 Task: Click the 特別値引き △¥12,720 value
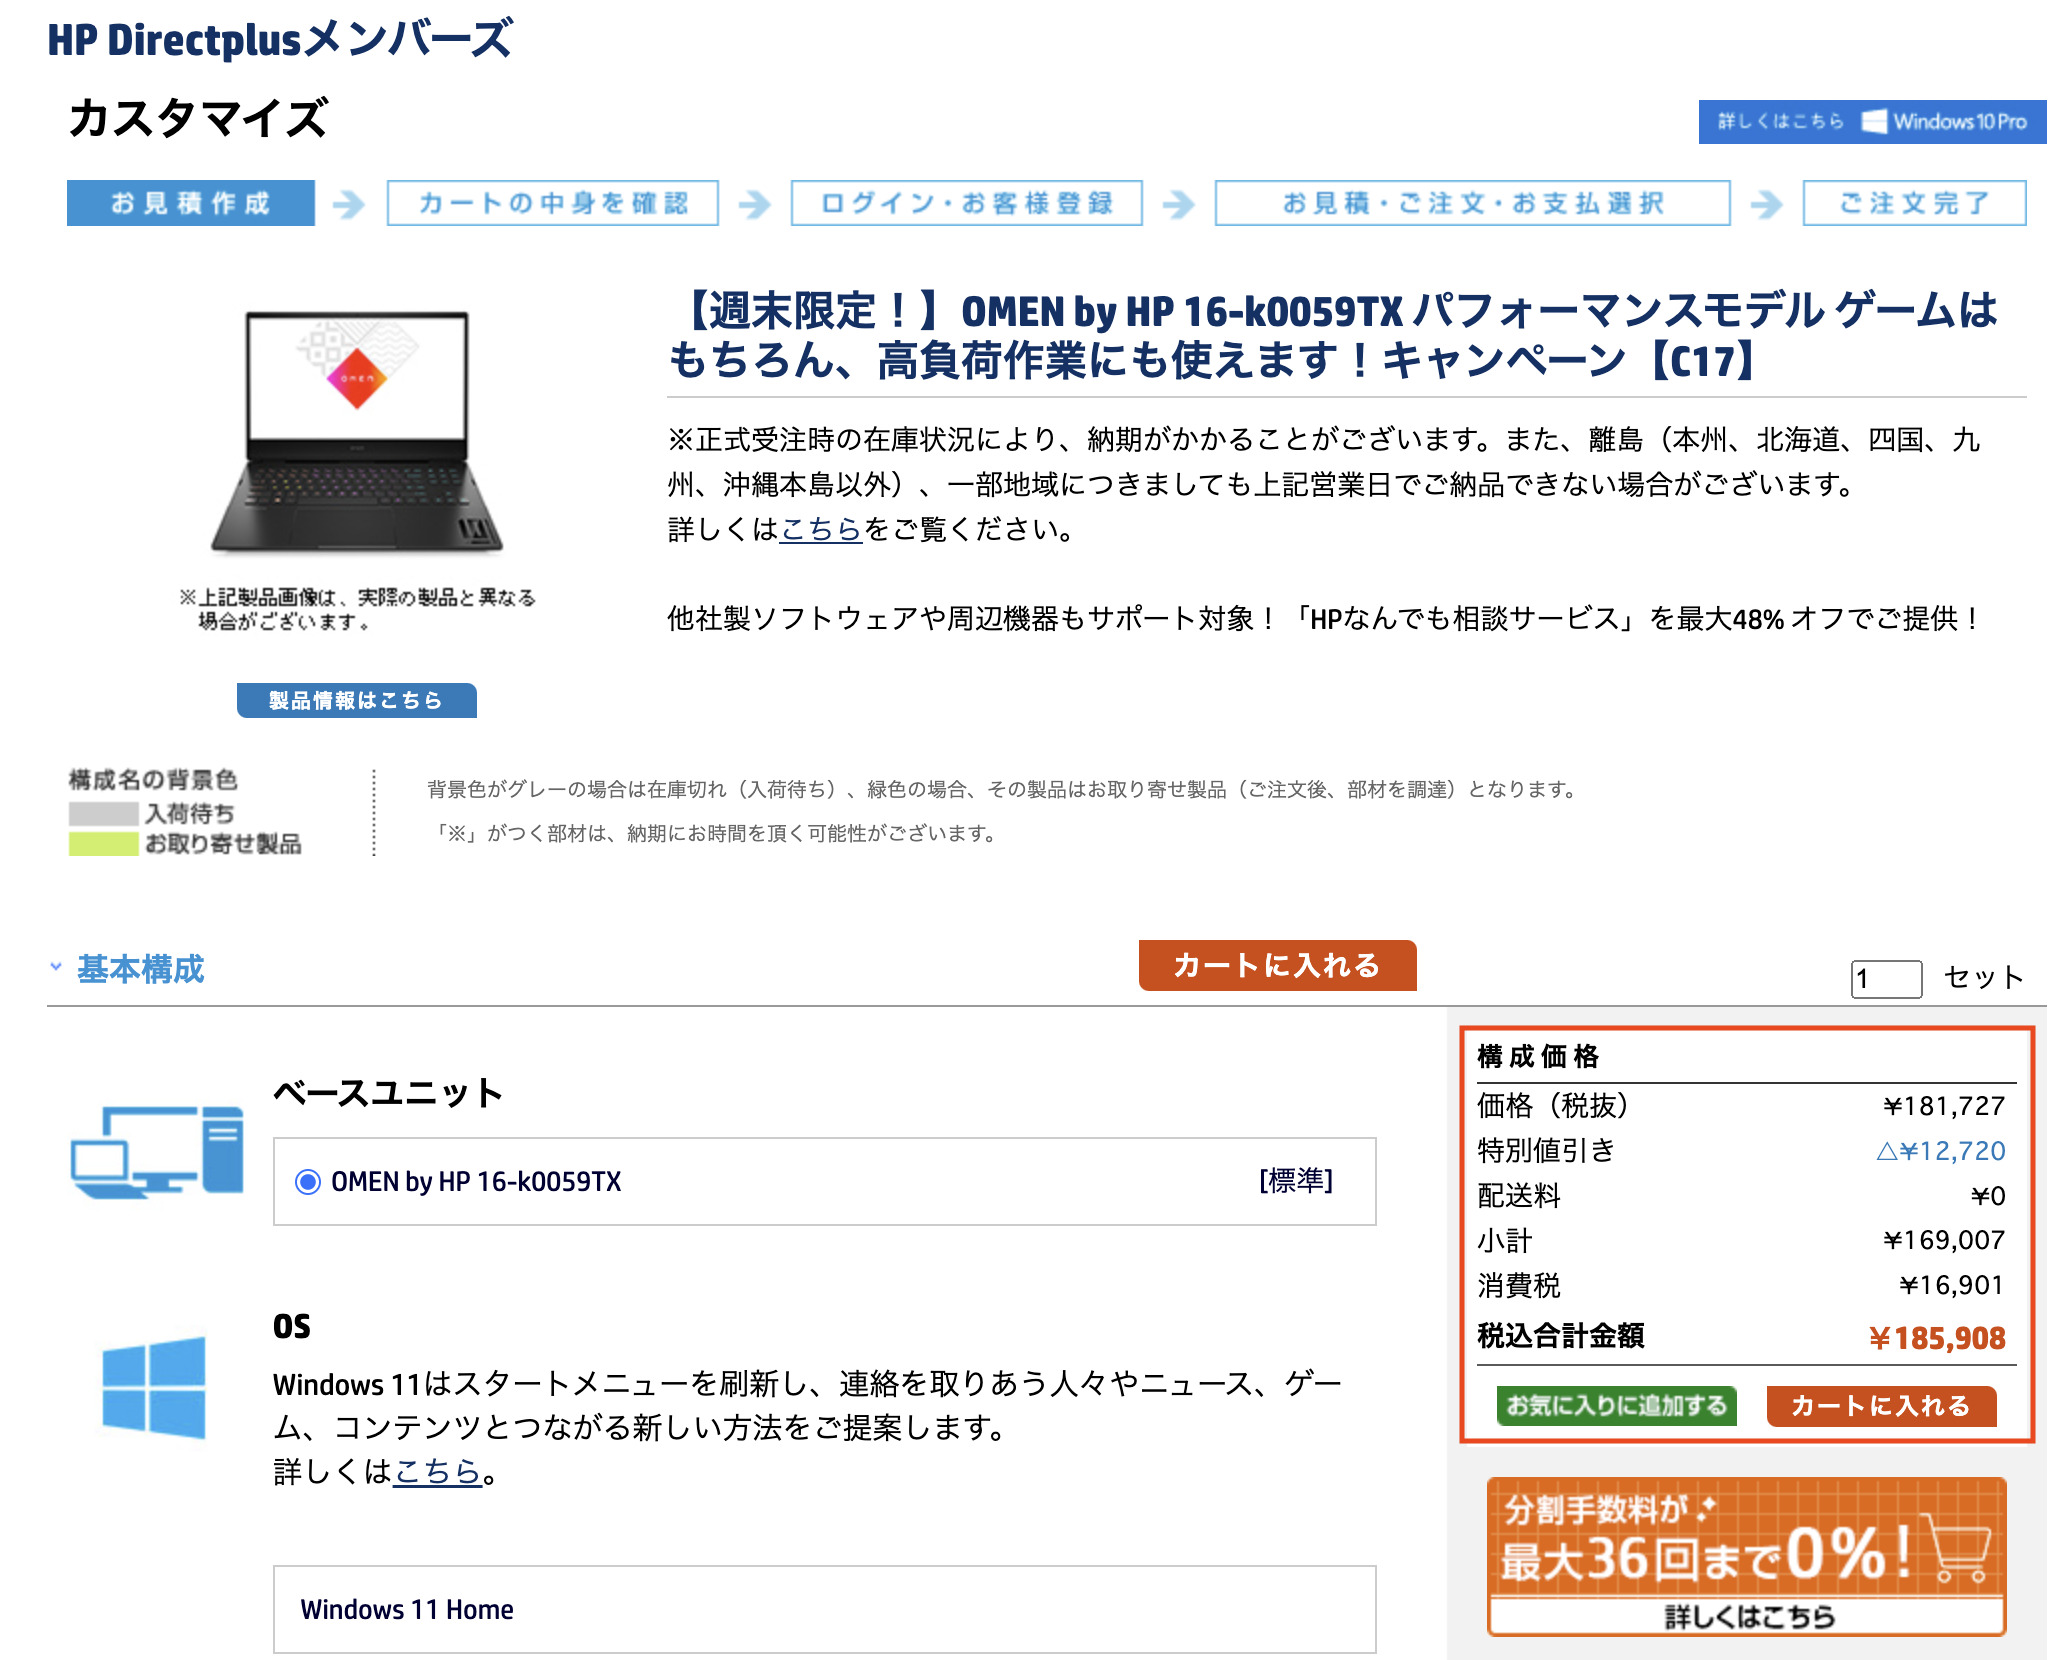tap(1941, 1151)
